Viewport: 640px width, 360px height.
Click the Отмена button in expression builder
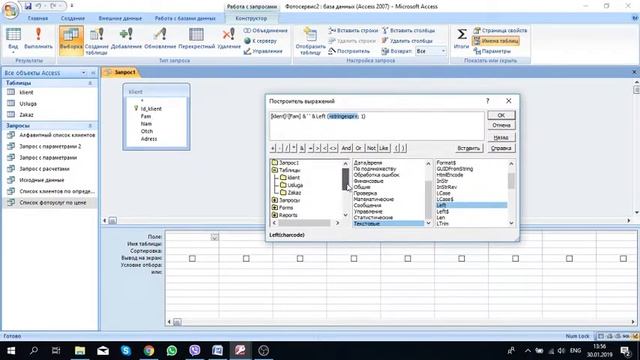click(x=501, y=125)
